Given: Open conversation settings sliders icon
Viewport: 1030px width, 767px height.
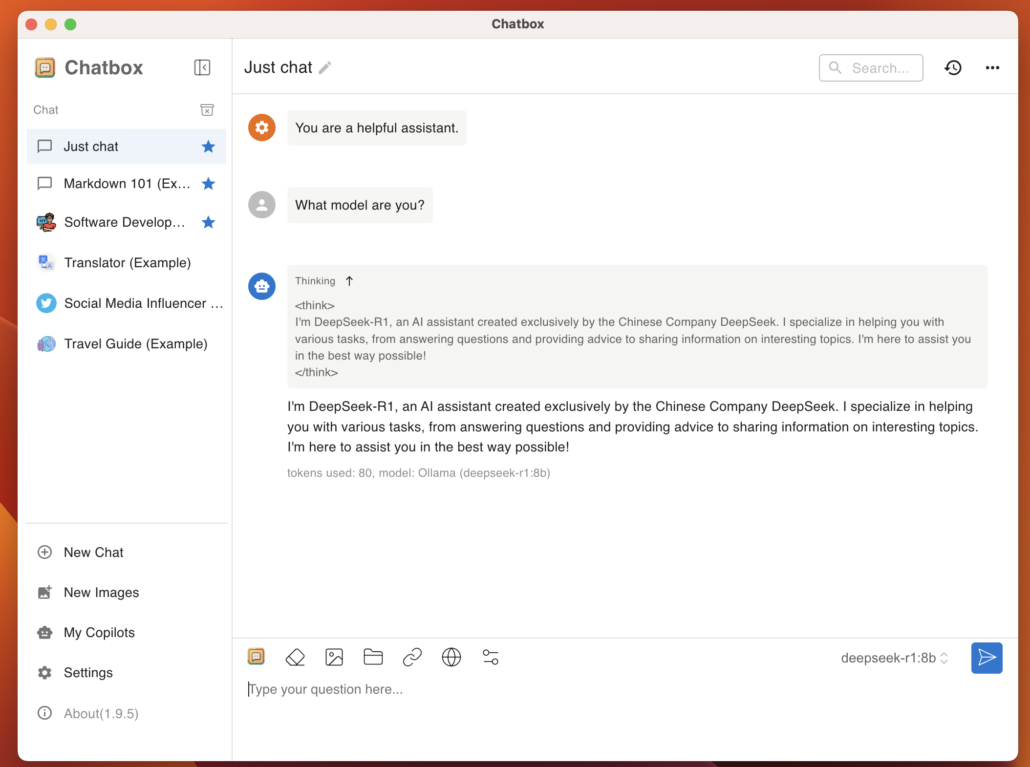Looking at the screenshot, I should (x=491, y=657).
